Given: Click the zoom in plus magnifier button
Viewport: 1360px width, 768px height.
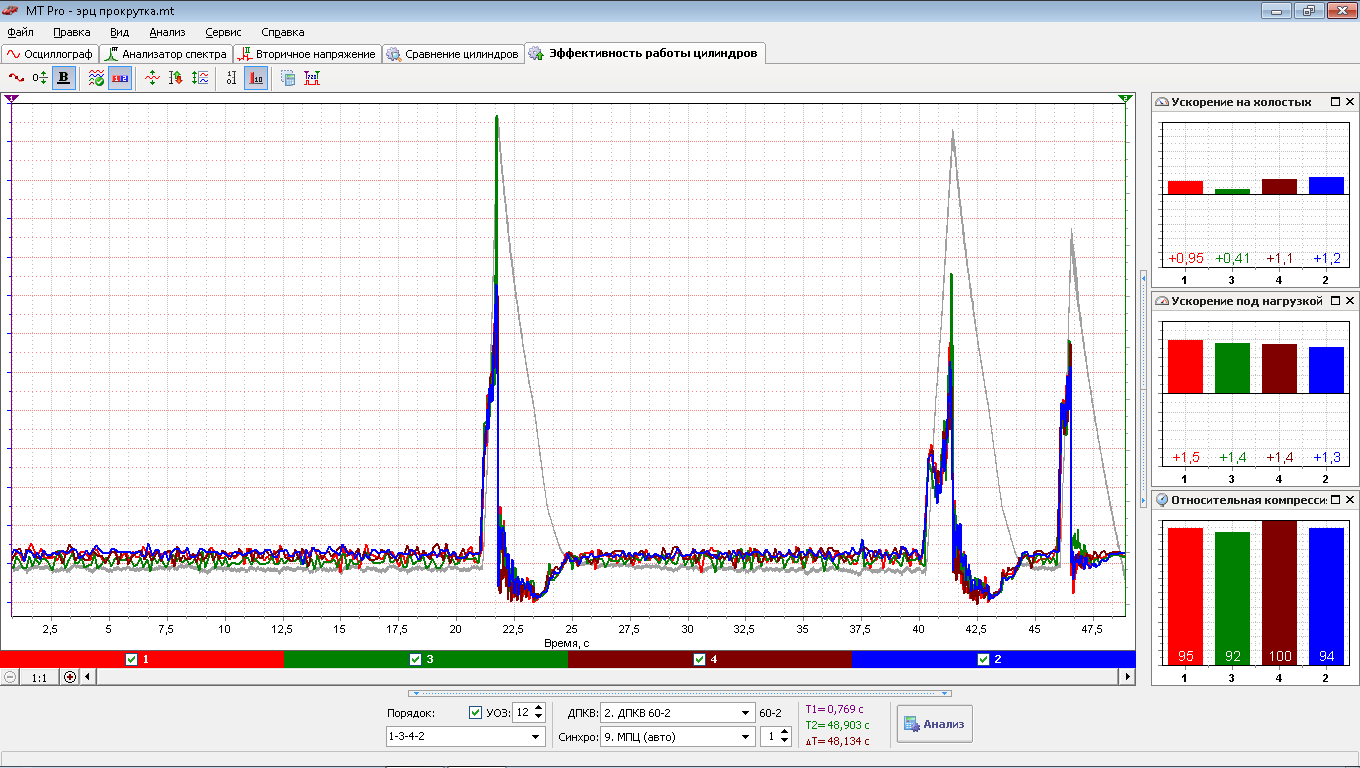Looking at the screenshot, I should (70, 677).
